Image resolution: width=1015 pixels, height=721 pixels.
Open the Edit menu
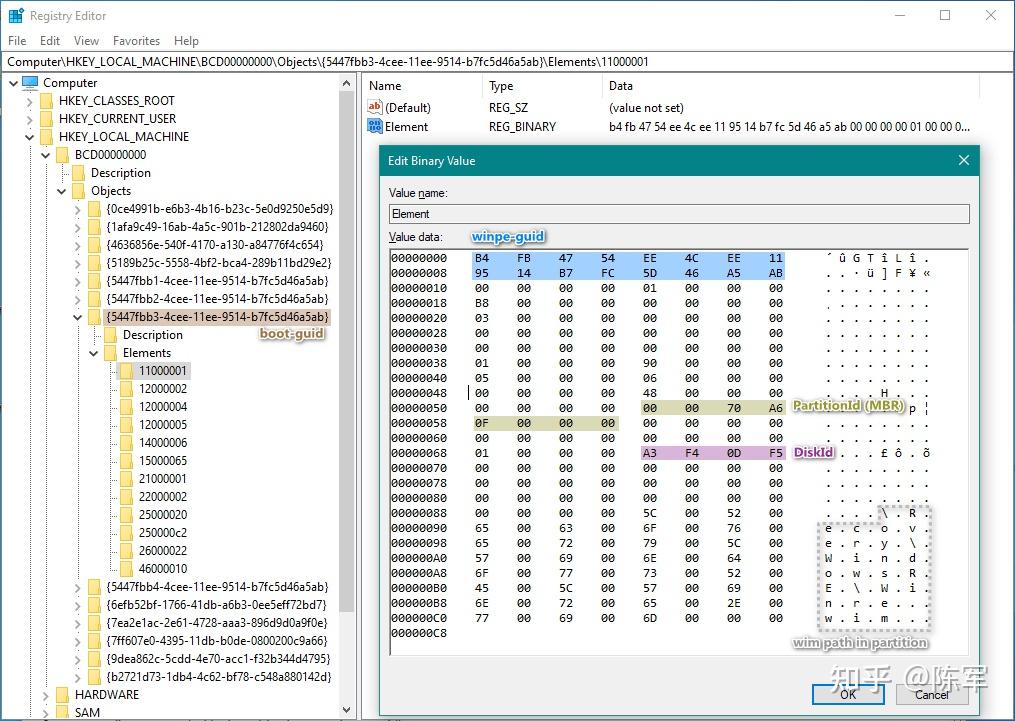(50, 41)
